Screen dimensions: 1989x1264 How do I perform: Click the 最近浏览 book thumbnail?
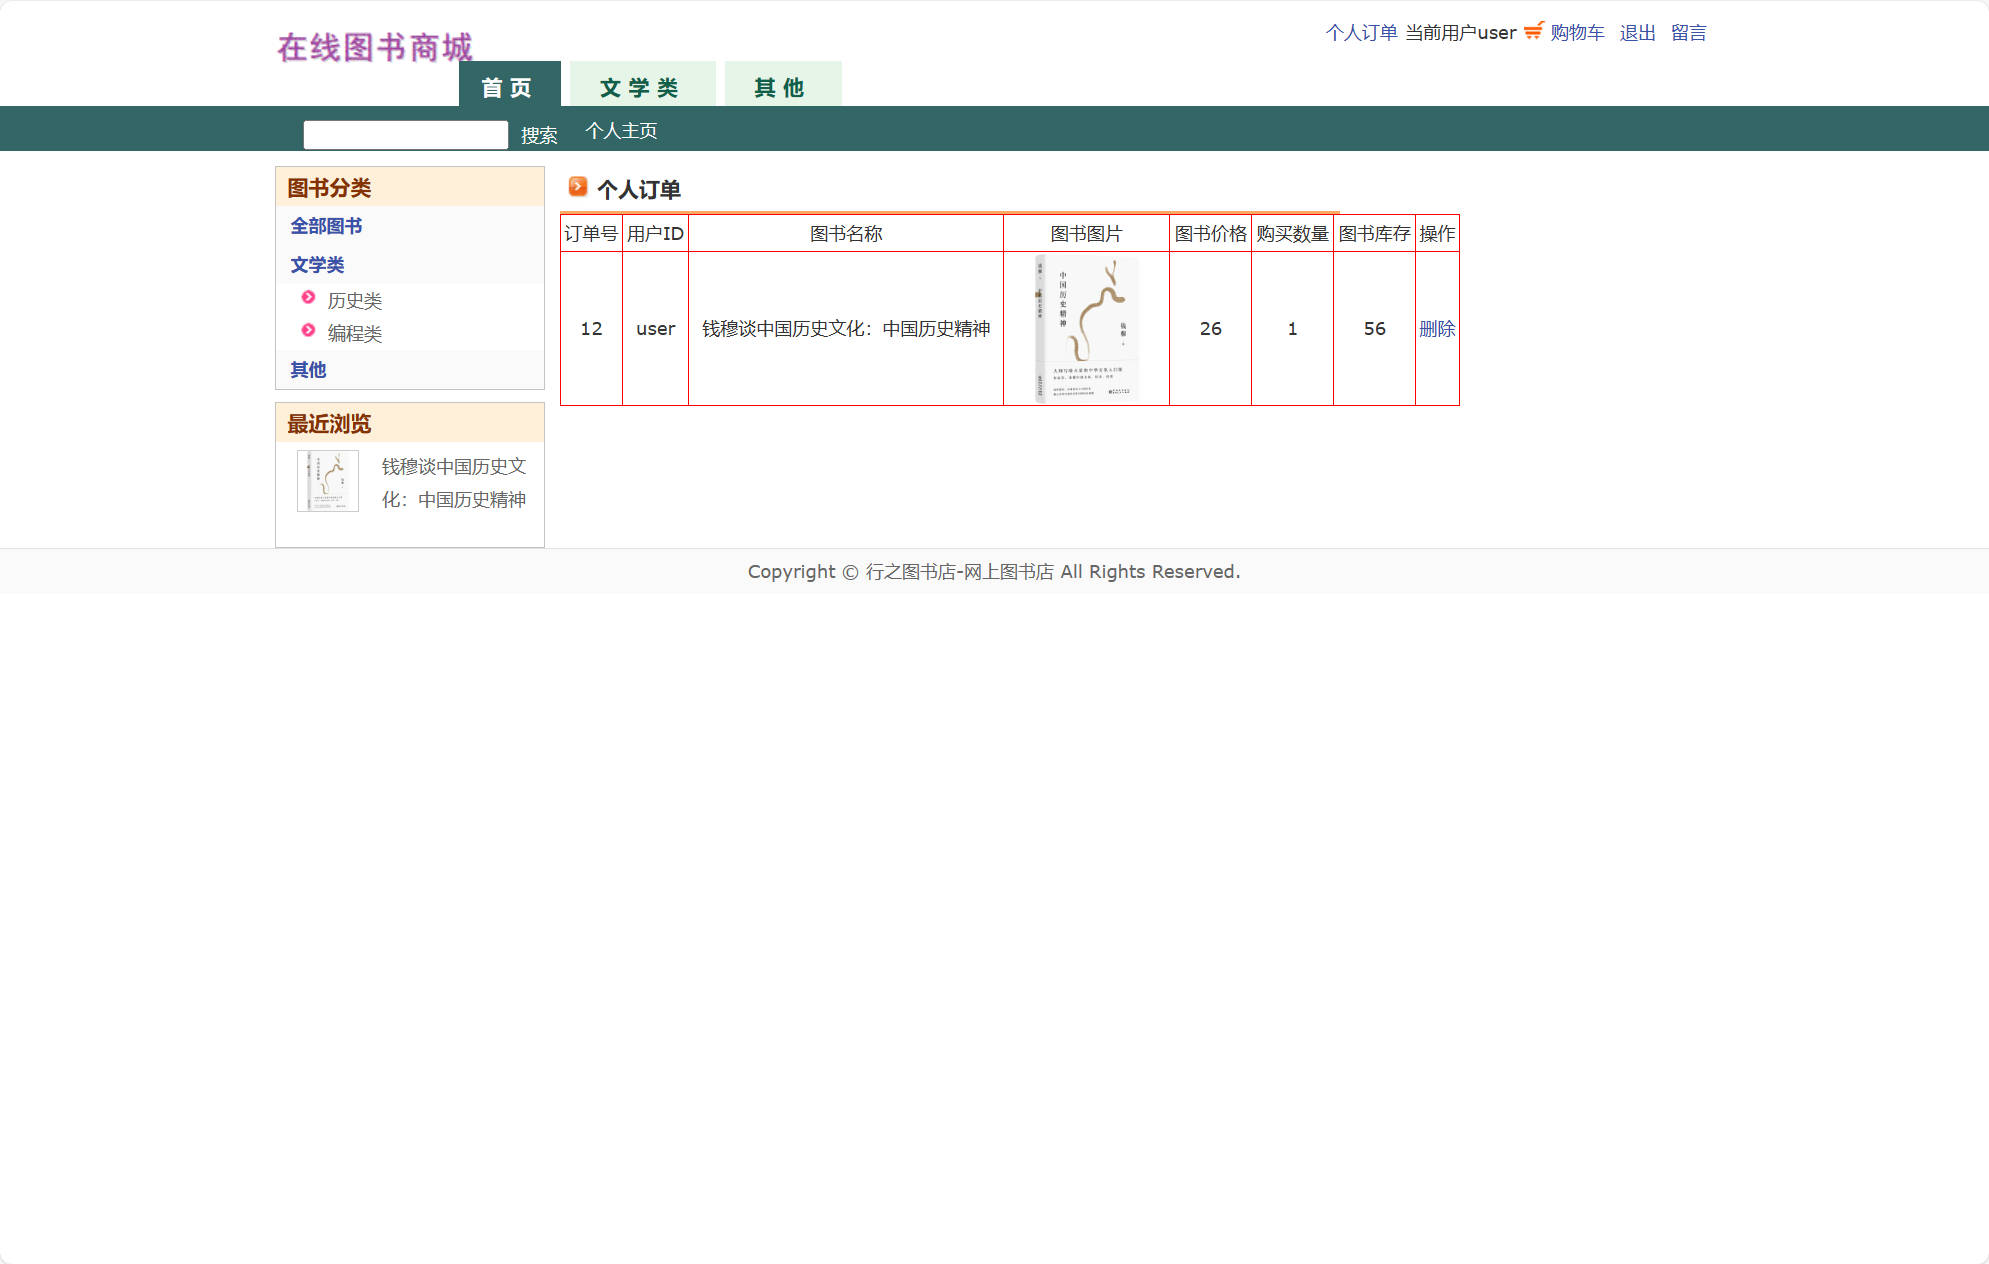(x=328, y=481)
